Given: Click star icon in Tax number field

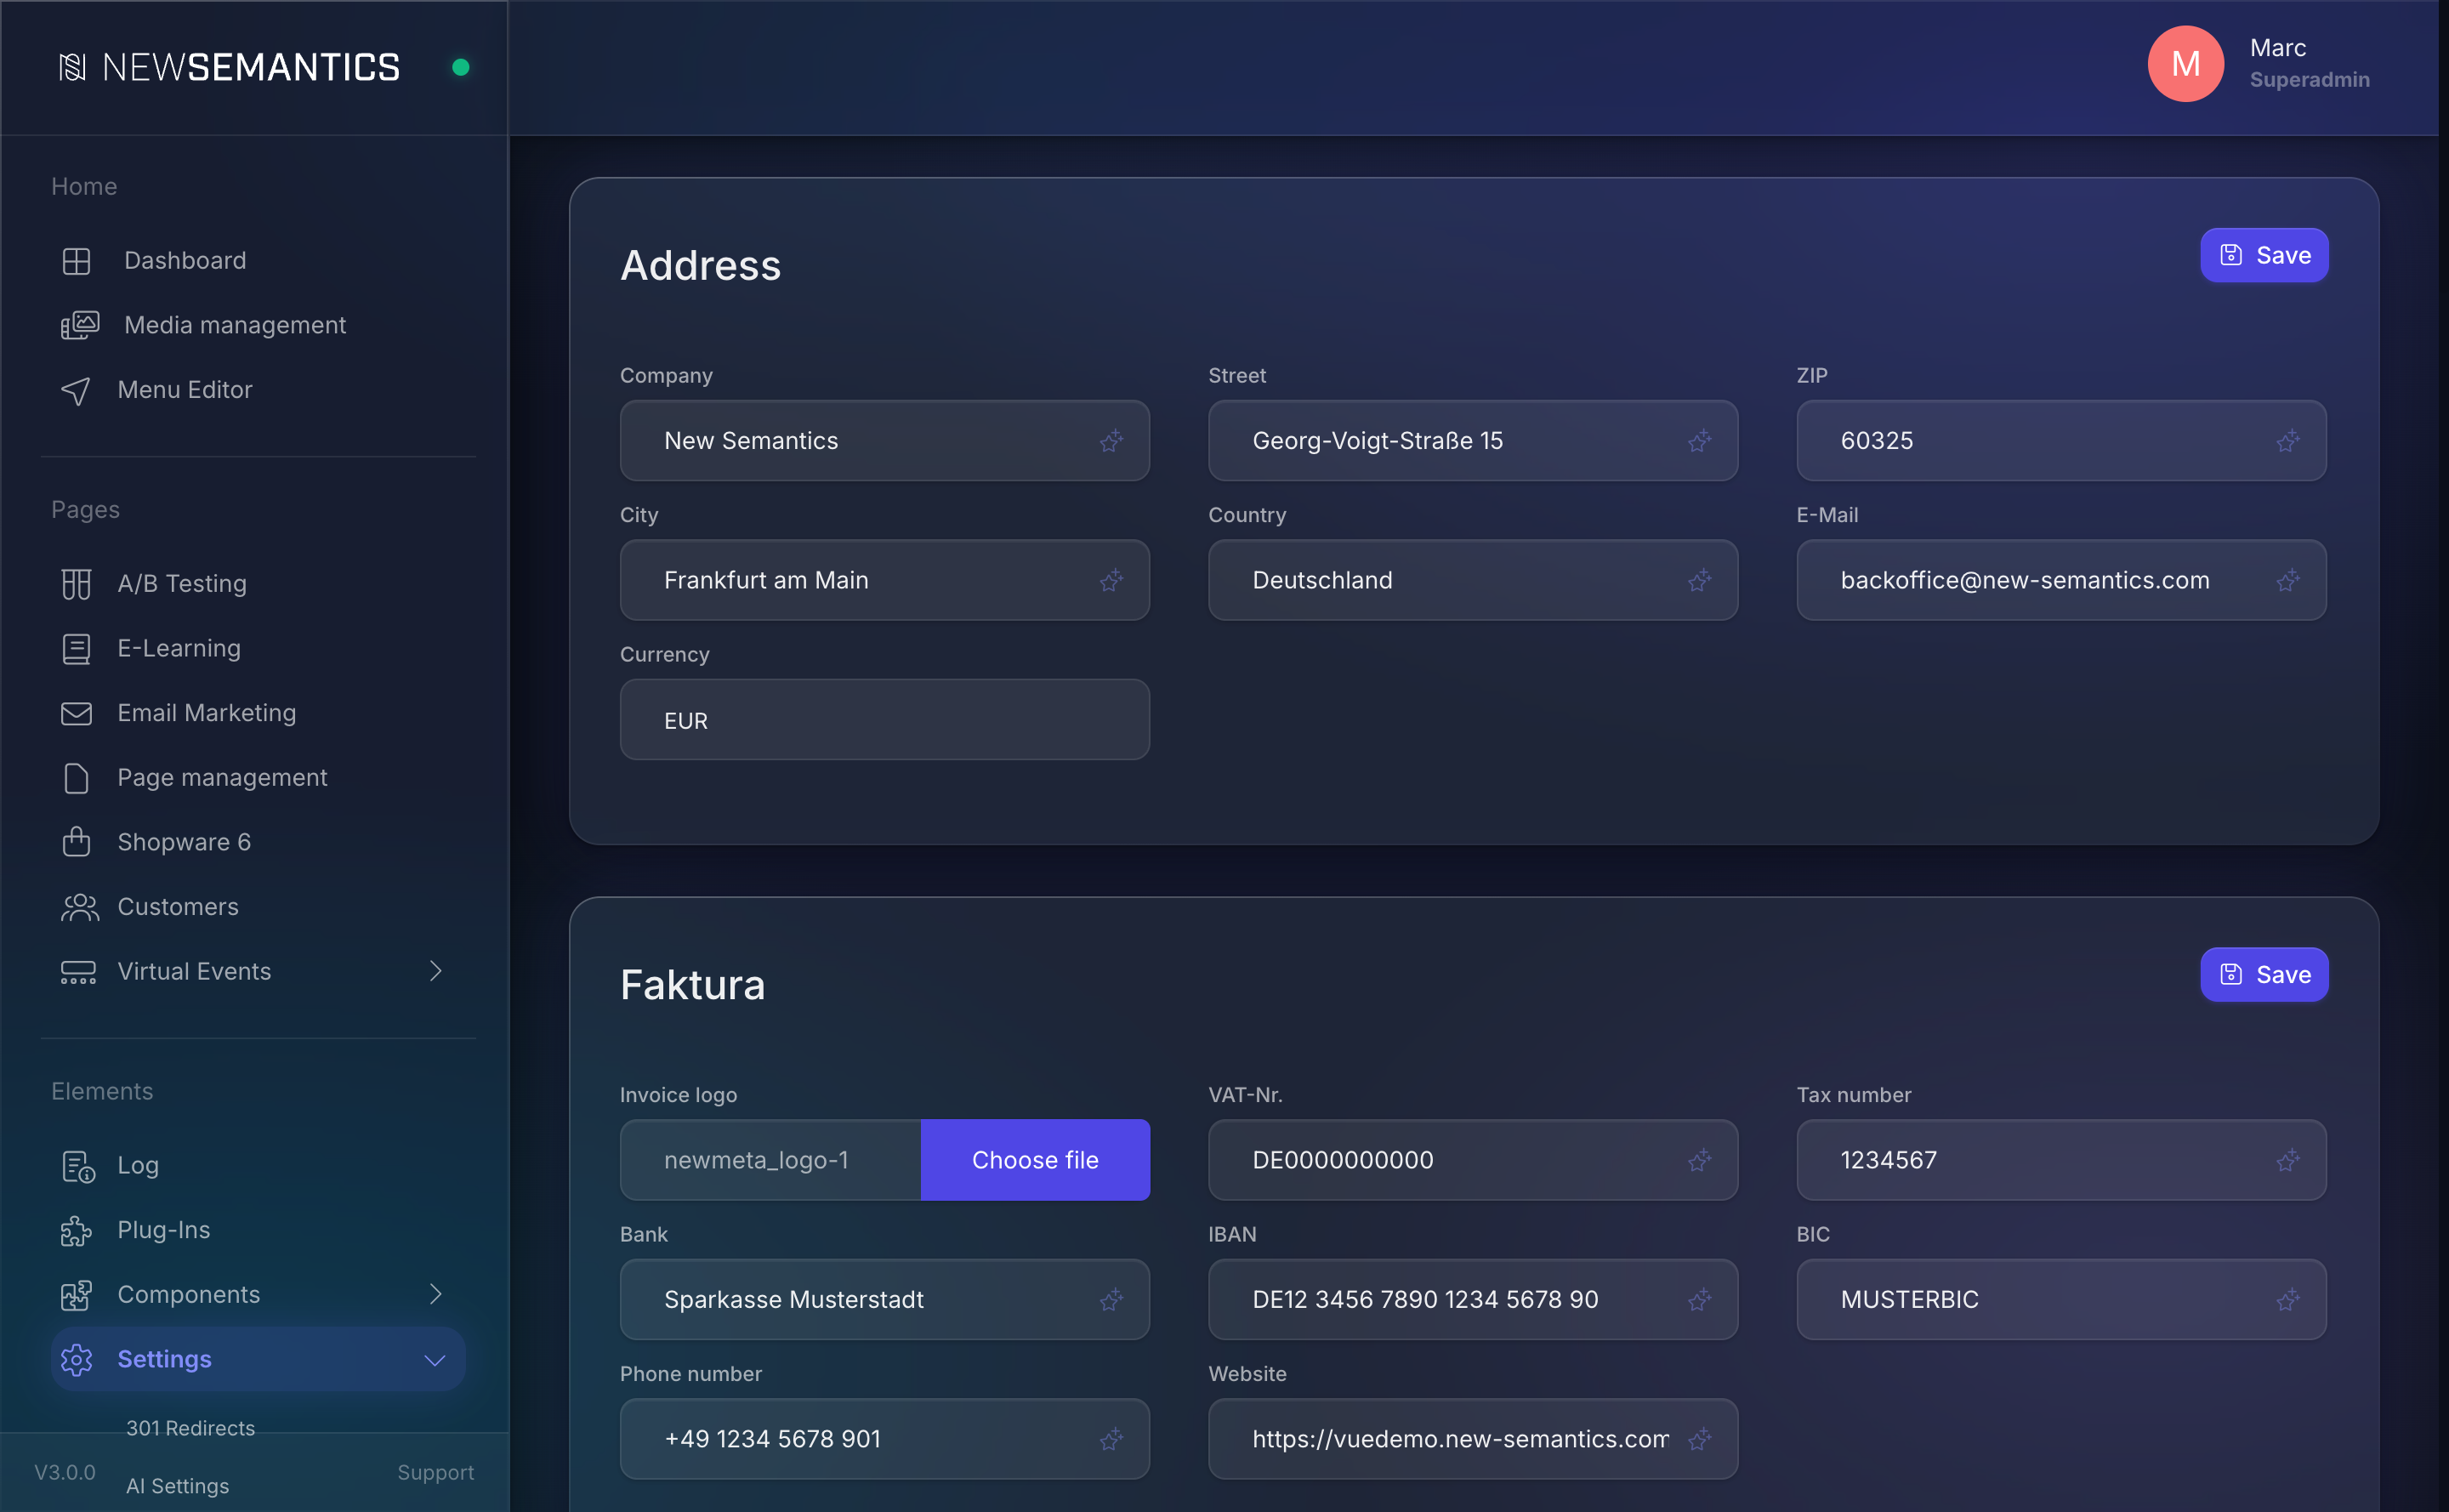Looking at the screenshot, I should pyautogui.click(x=2287, y=1161).
